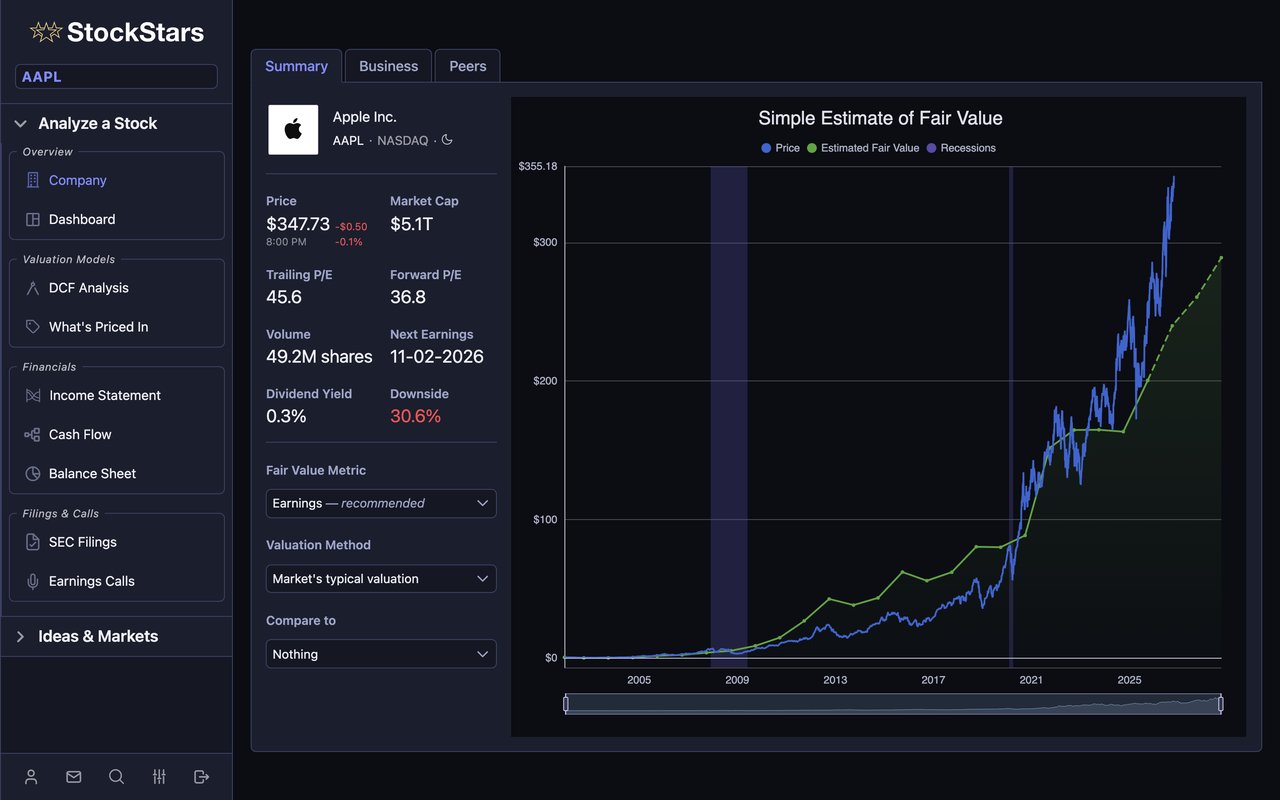This screenshot has height=800, width=1280.
Task: Toggle the Estimated Fair Value legend series
Action: click(863, 148)
